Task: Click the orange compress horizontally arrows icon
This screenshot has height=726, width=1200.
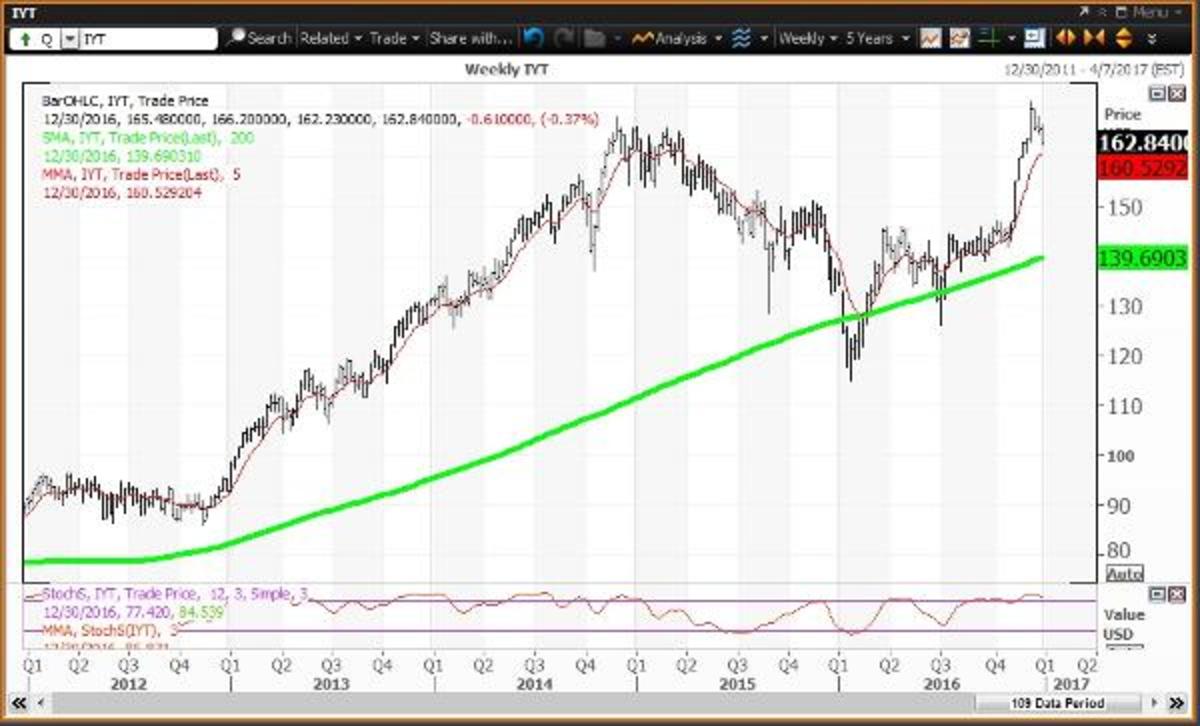Action: click(x=1093, y=38)
